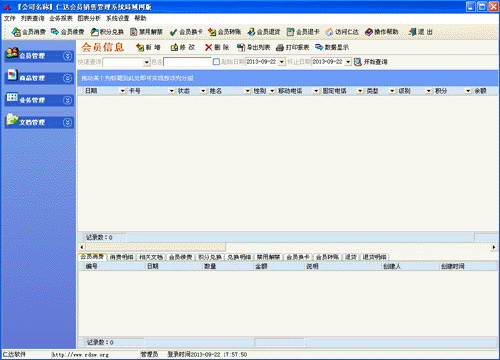The height and width of the screenshot is (360, 500).
Task: Click the 会员管理 people icon in sidebar
Action: click(12, 53)
